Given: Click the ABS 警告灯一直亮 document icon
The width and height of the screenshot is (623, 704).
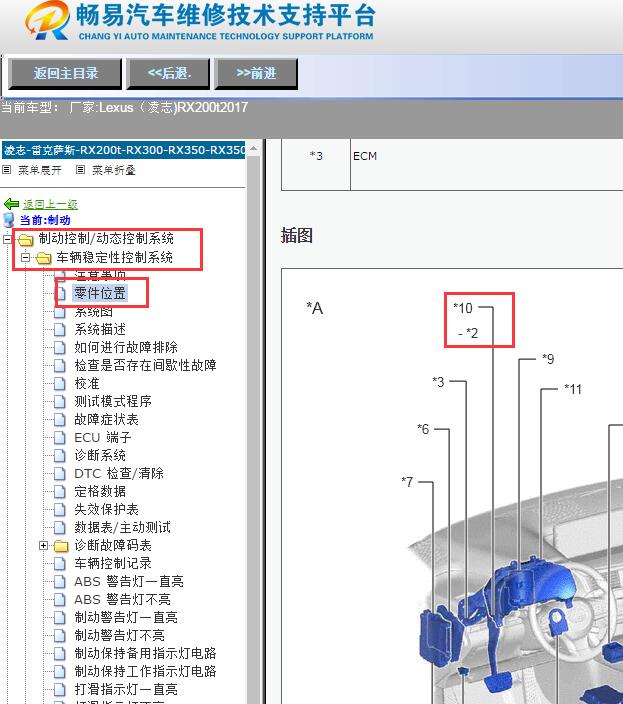Looking at the screenshot, I should [60, 582].
